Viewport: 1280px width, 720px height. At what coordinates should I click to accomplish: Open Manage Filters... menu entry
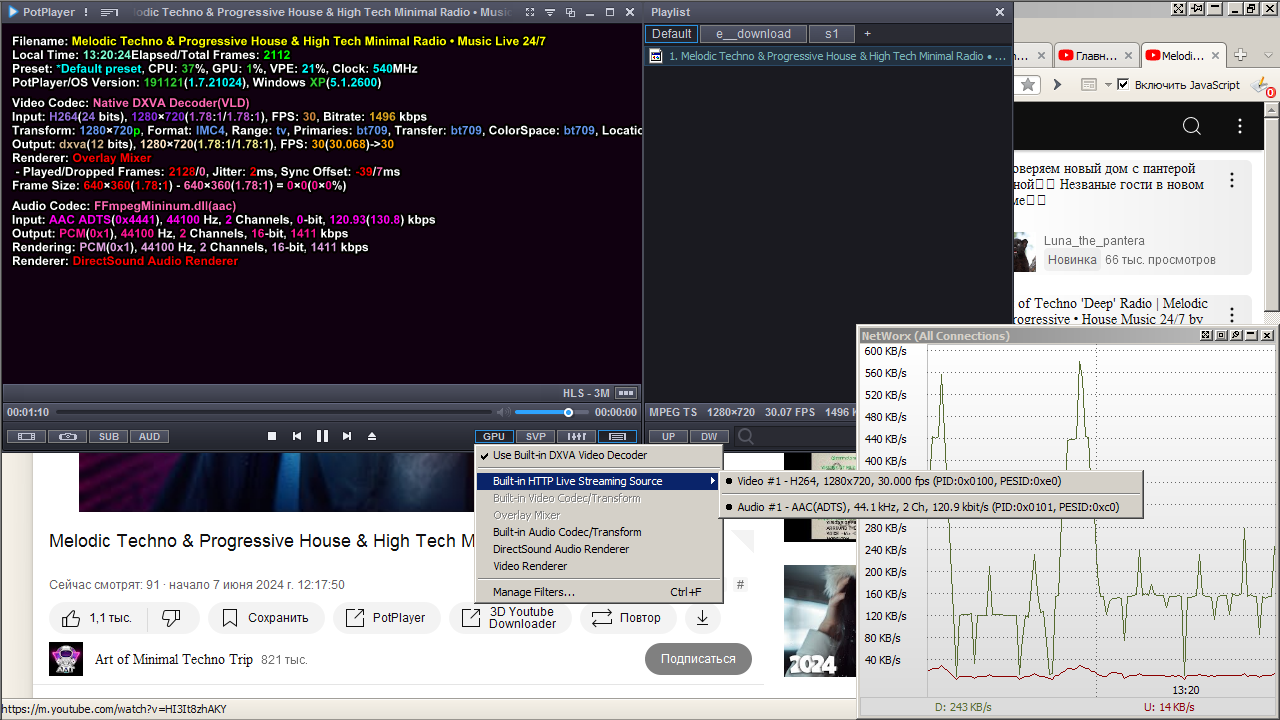(598, 592)
